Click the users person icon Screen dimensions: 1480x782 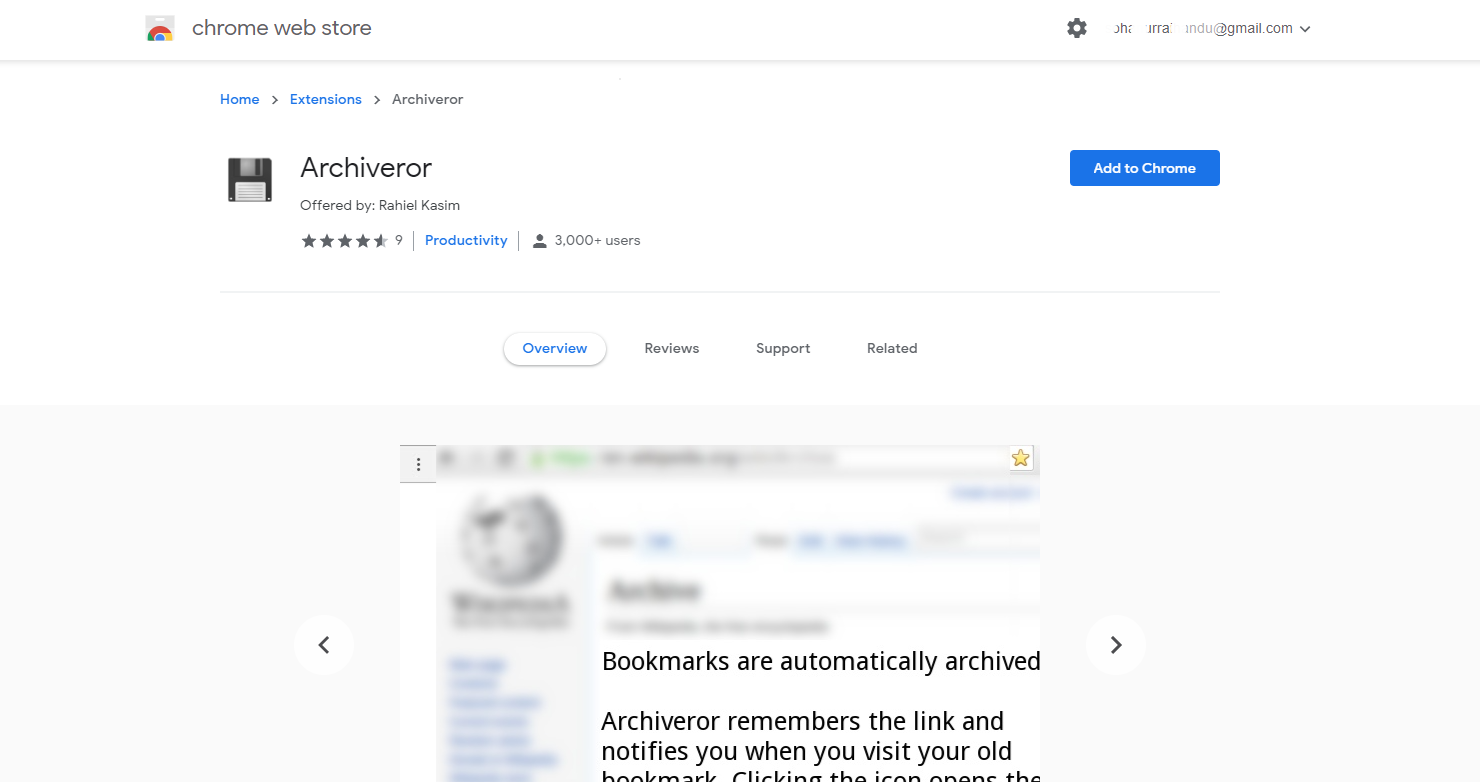coord(540,241)
